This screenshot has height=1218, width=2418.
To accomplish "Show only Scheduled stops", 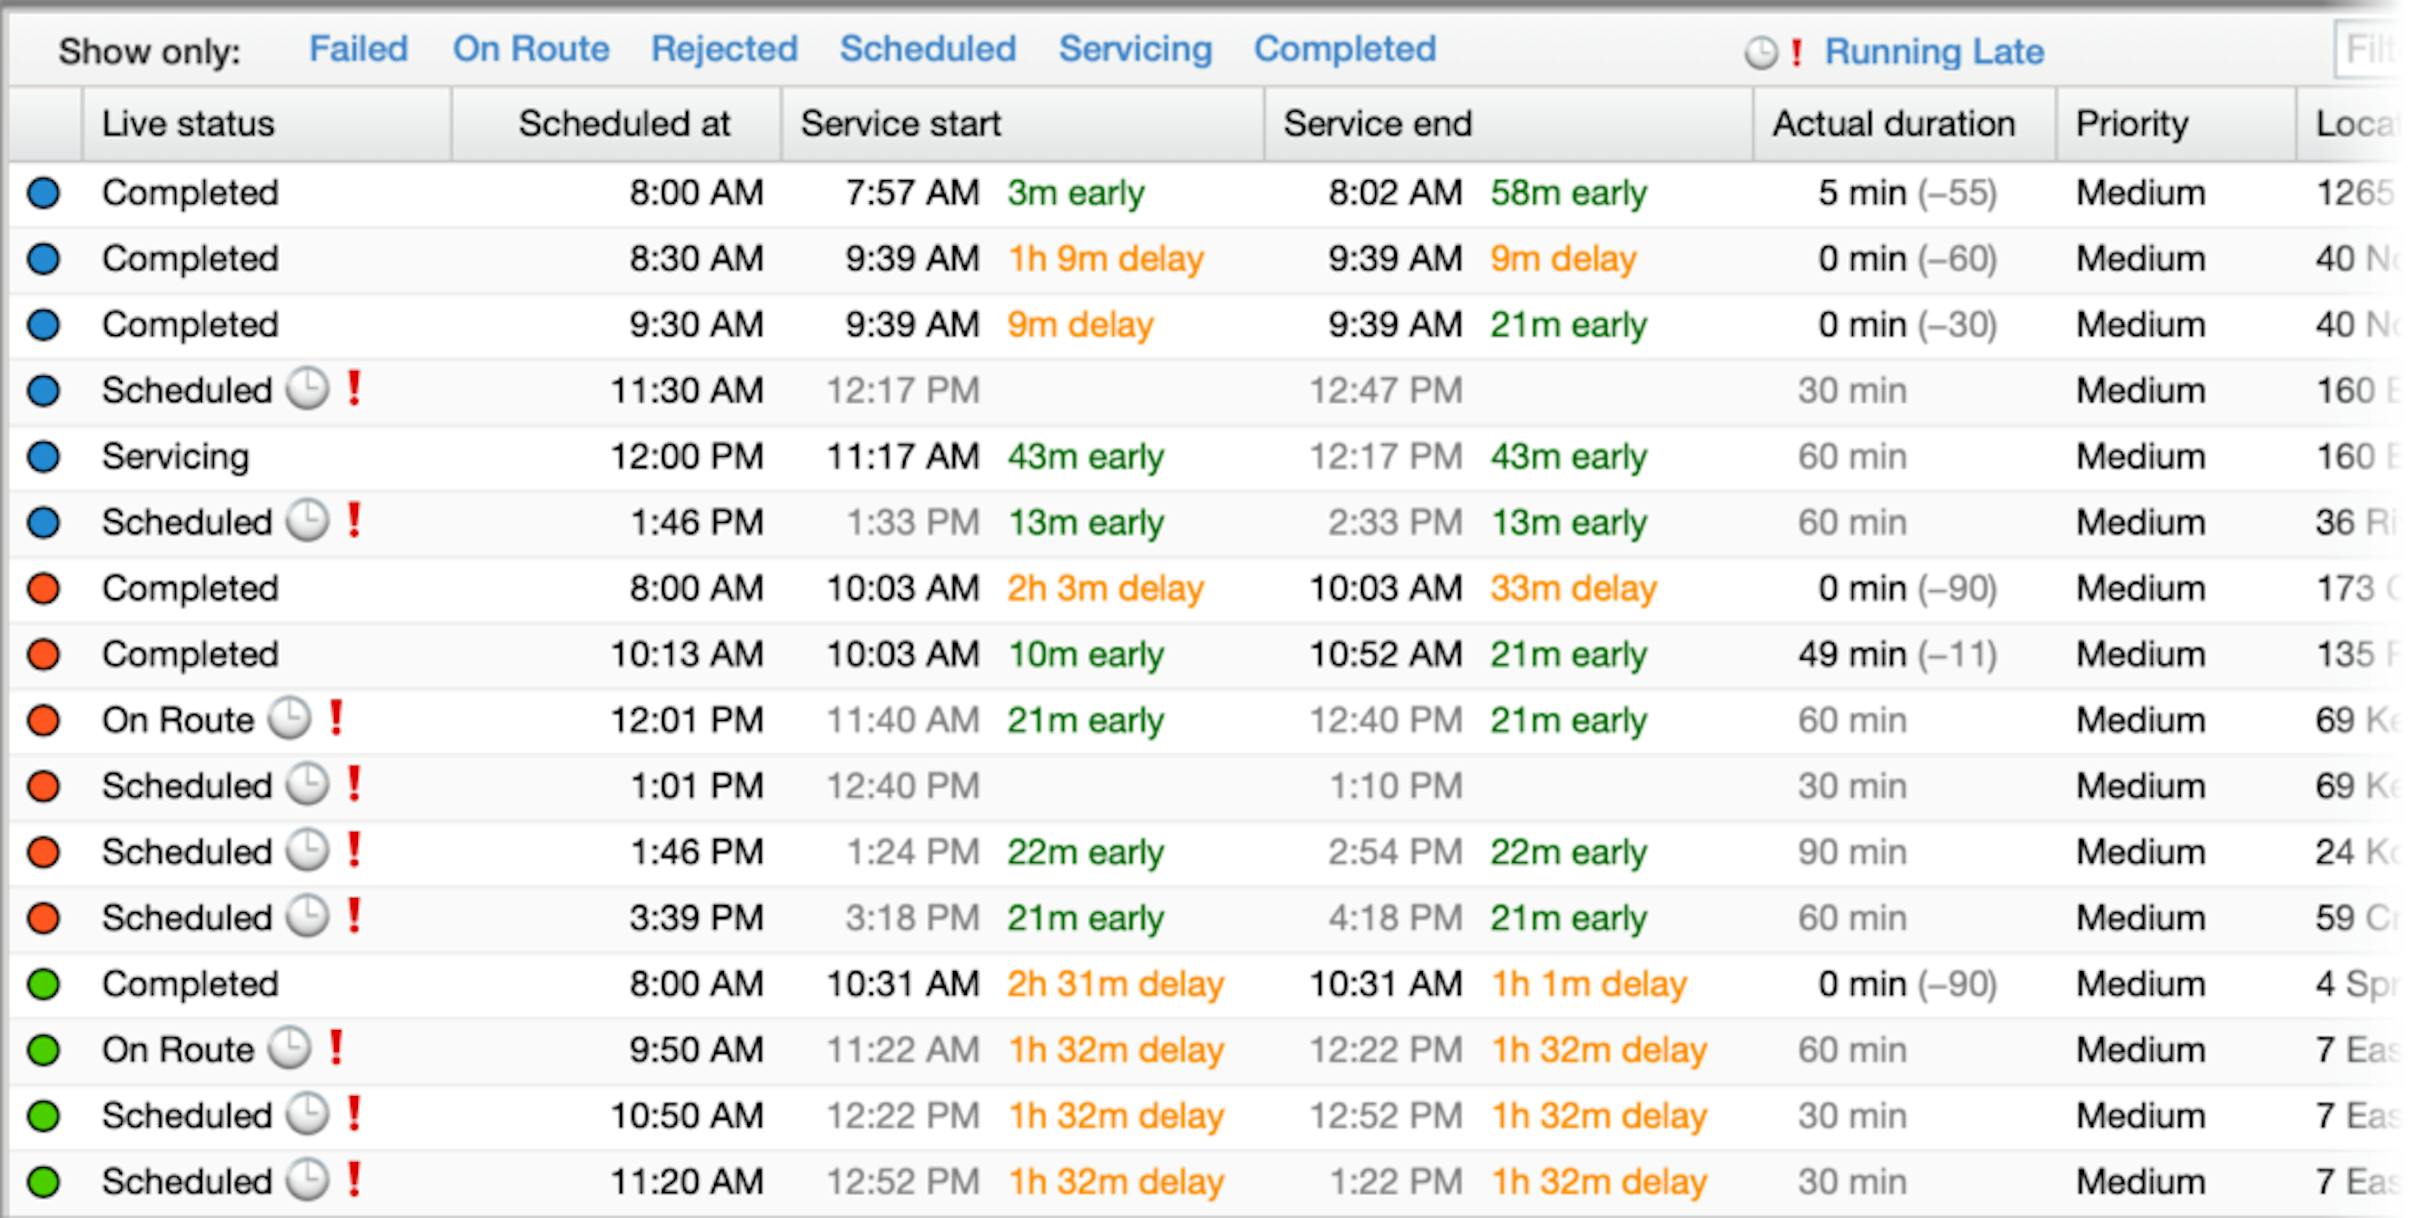I will (927, 49).
